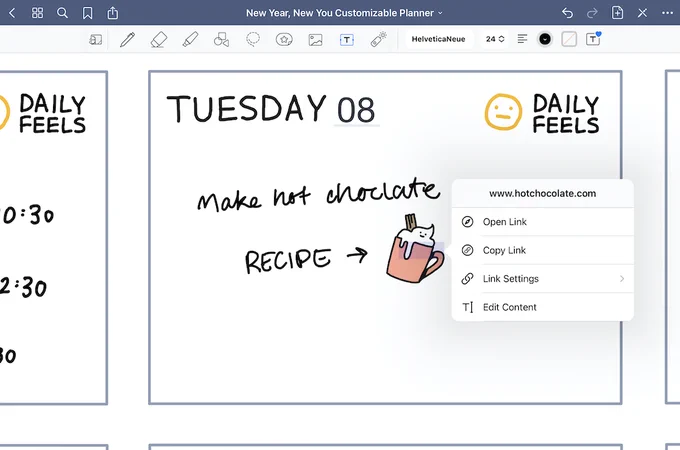
Task: Close the editing toolbar with X icon
Action: coord(642,13)
